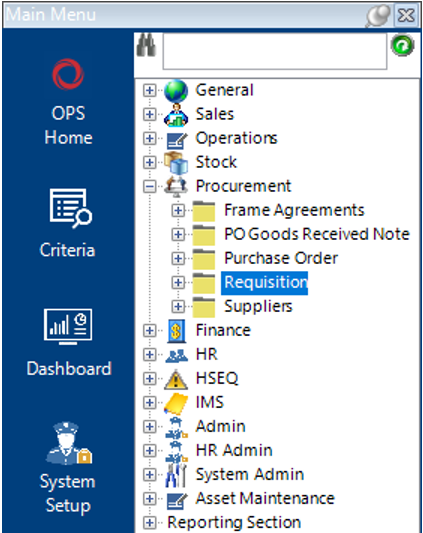423x533 pixels.
Task: Click the Admin node icon
Action: click(176, 428)
